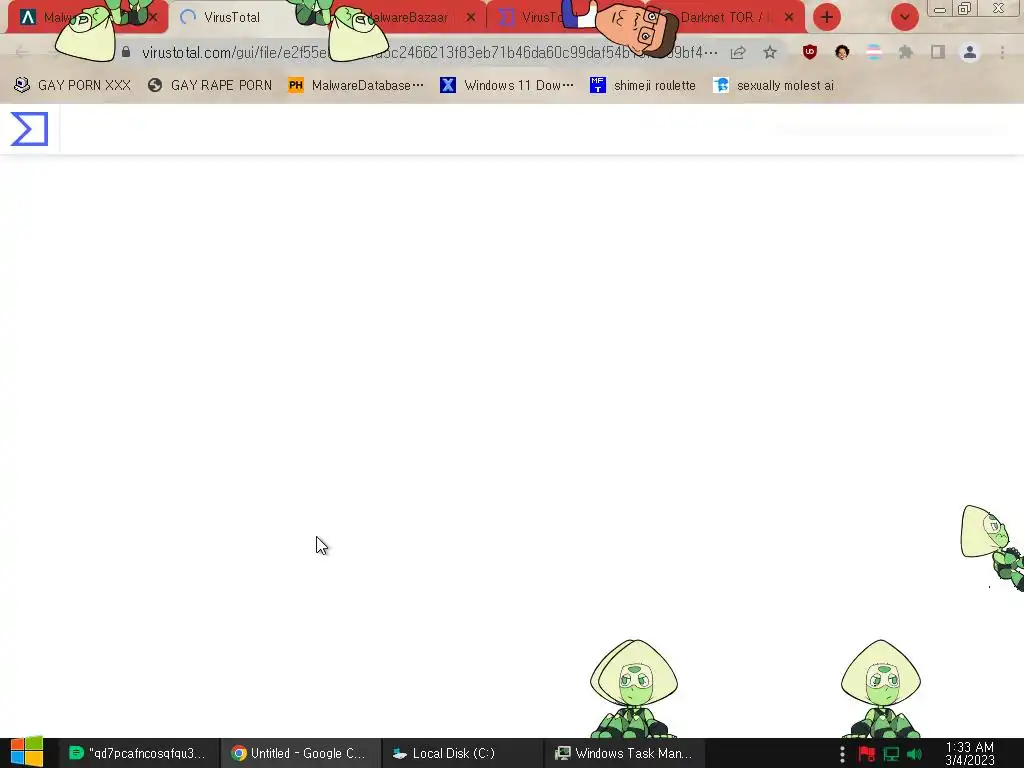Open the uBlock Origin extension

810,52
